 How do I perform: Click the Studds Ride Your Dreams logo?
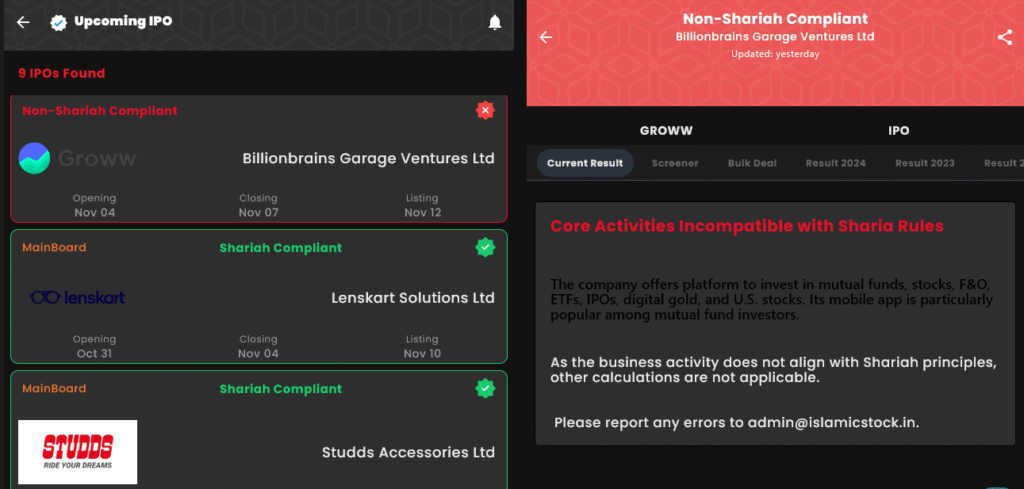[77, 451]
